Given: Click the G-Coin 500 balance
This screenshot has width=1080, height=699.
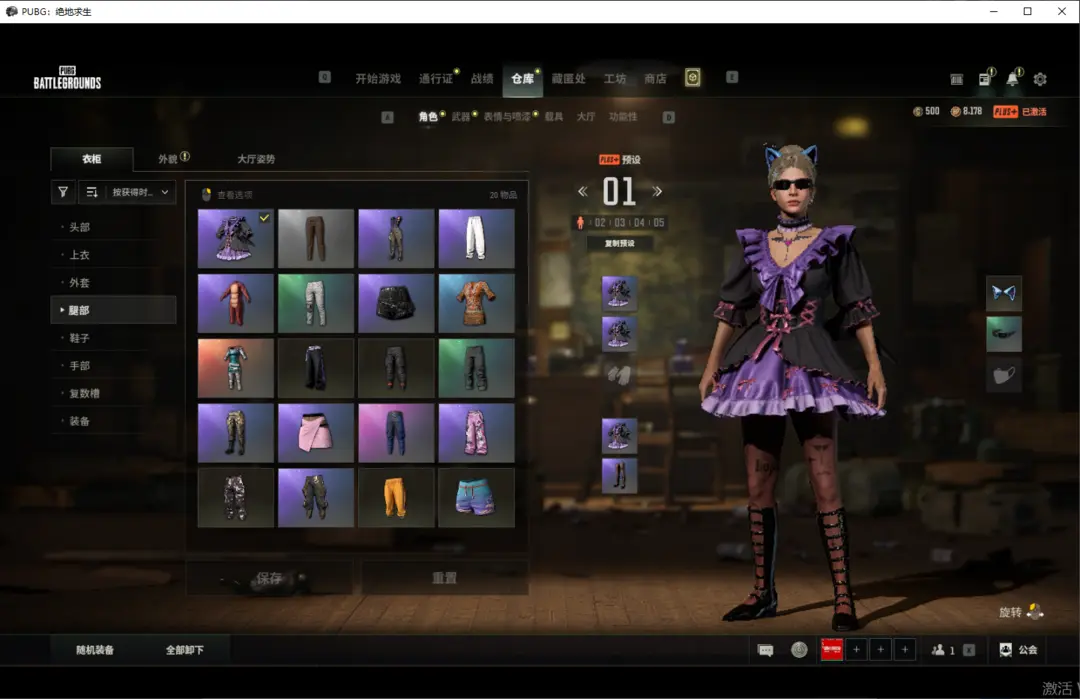Looking at the screenshot, I should [x=926, y=111].
